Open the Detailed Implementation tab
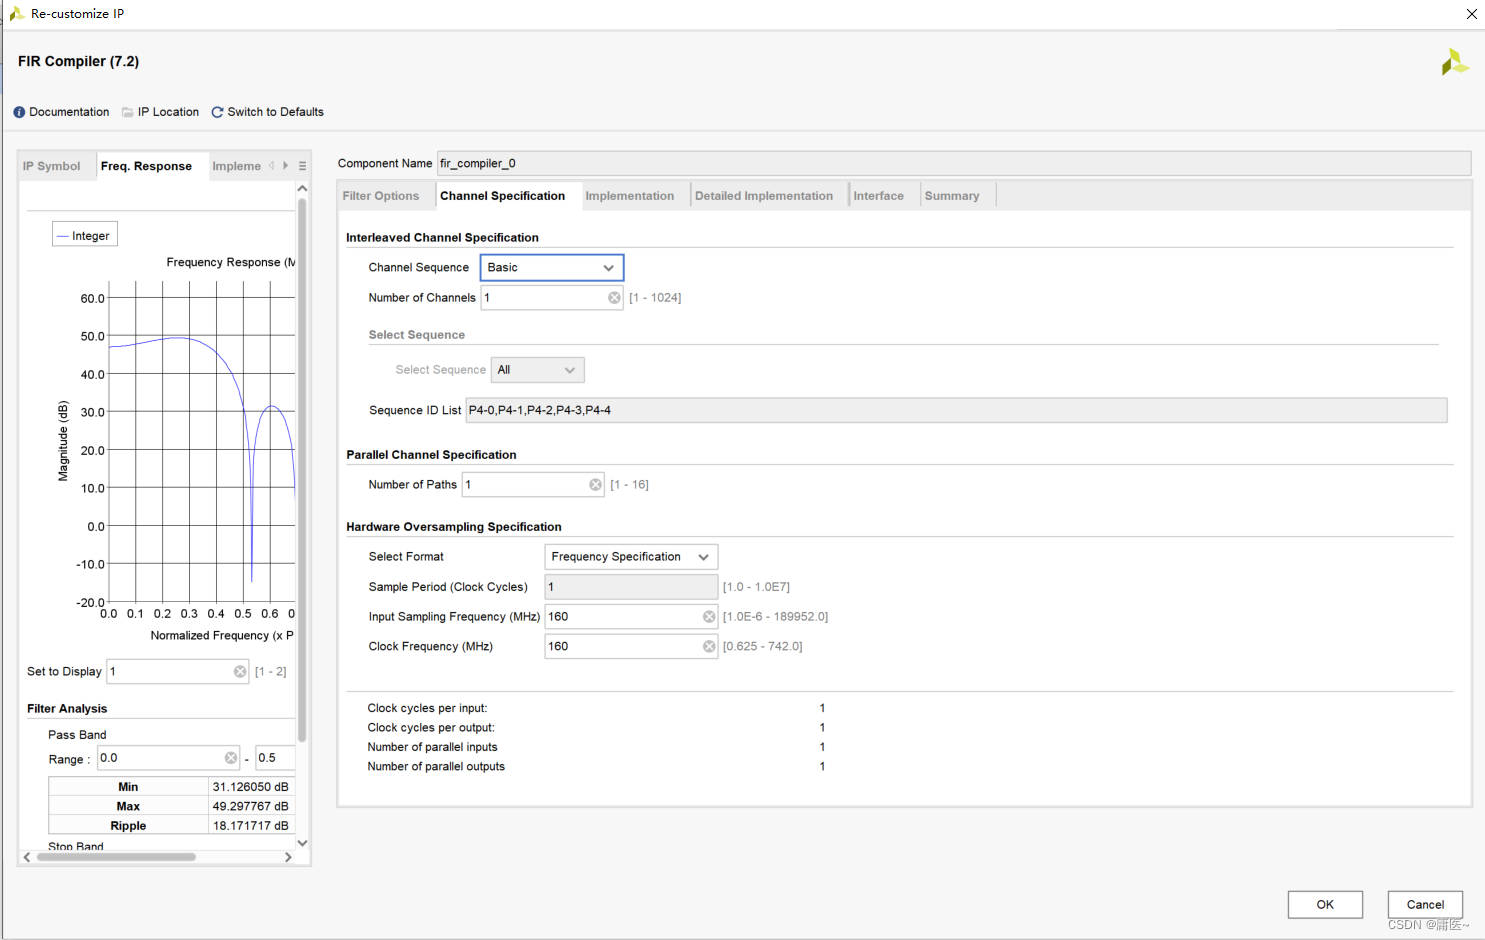This screenshot has width=1485, height=940. point(764,196)
